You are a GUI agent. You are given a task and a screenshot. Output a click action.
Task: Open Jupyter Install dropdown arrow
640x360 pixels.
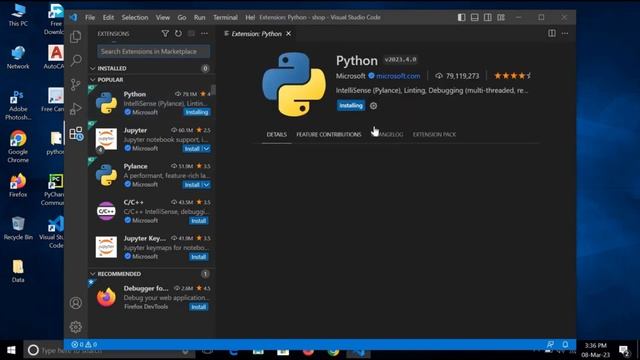click(207, 149)
